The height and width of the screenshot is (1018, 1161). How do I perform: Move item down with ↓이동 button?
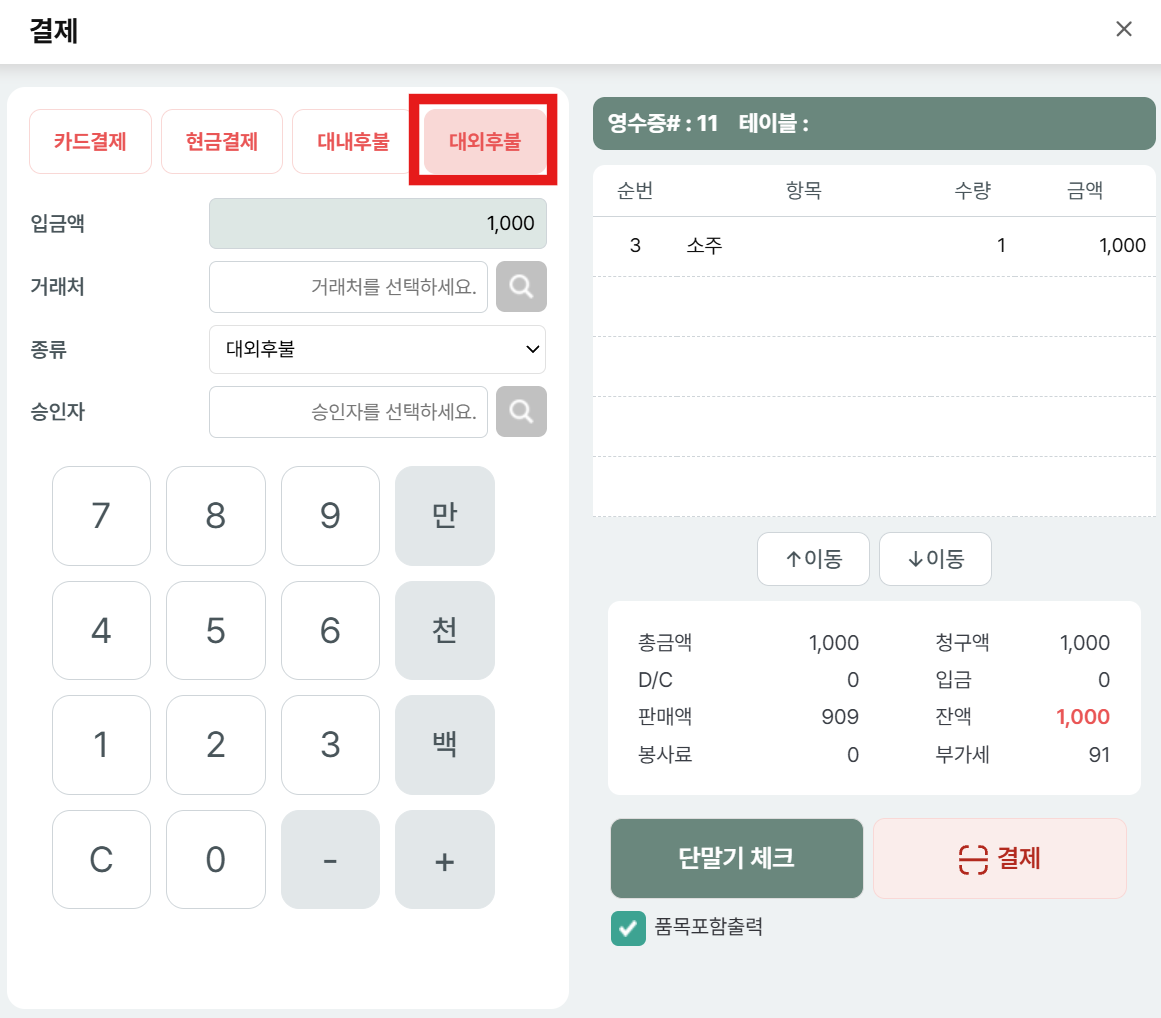pyautogui.click(x=935, y=559)
